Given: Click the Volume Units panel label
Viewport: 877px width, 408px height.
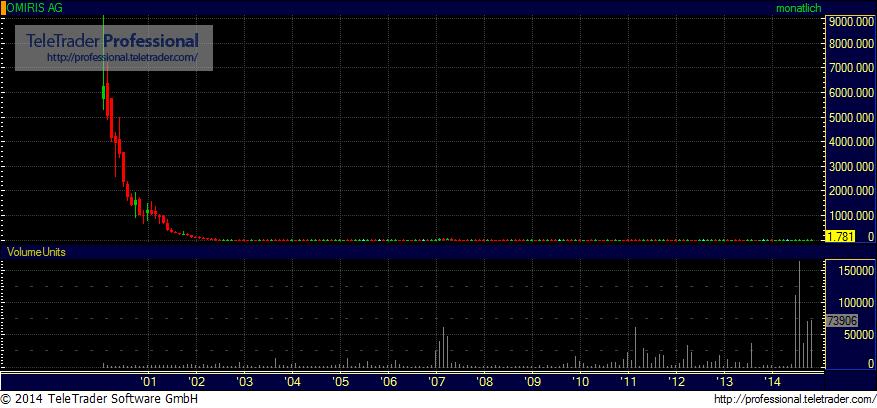Looking at the screenshot, I should (35, 252).
